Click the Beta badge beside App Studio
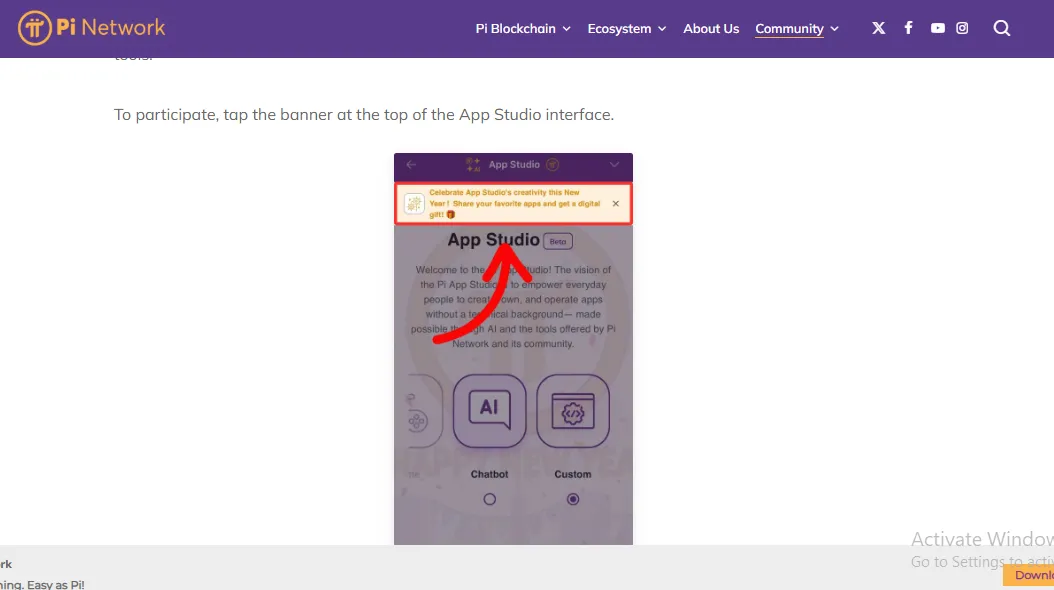Image resolution: width=1054 pixels, height=590 pixels. pos(558,241)
